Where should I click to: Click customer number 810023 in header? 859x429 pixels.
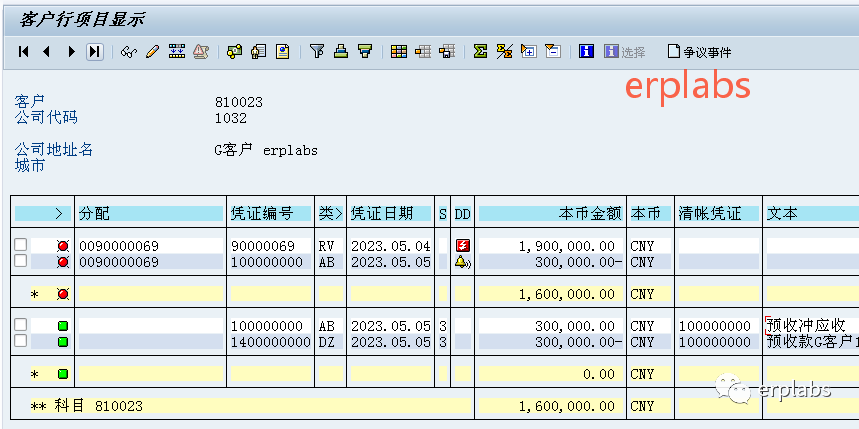tap(239, 102)
